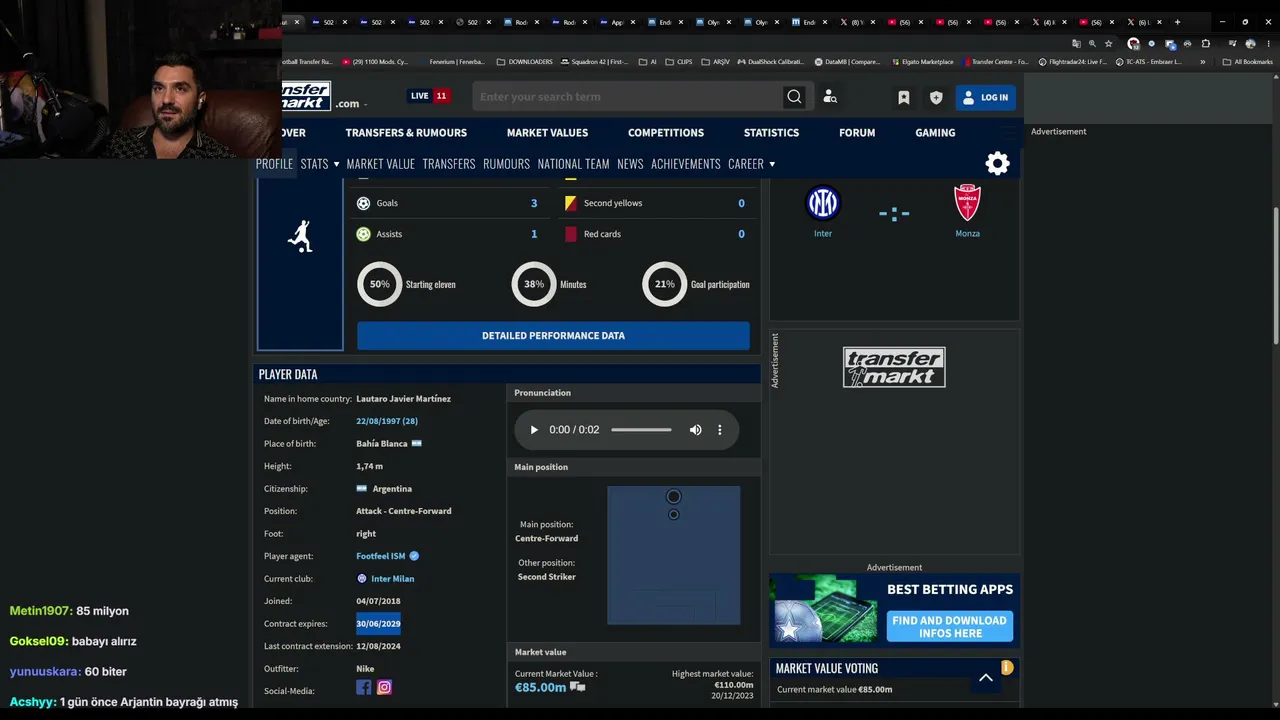
Task: Open the Competitions menu
Action: [x=666, y=133]
